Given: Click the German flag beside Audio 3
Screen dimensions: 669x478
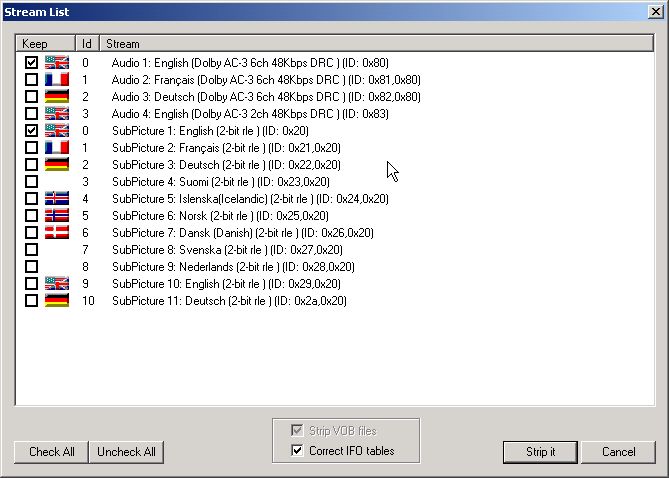Looking at the screenshot, I should pos(57,96).
